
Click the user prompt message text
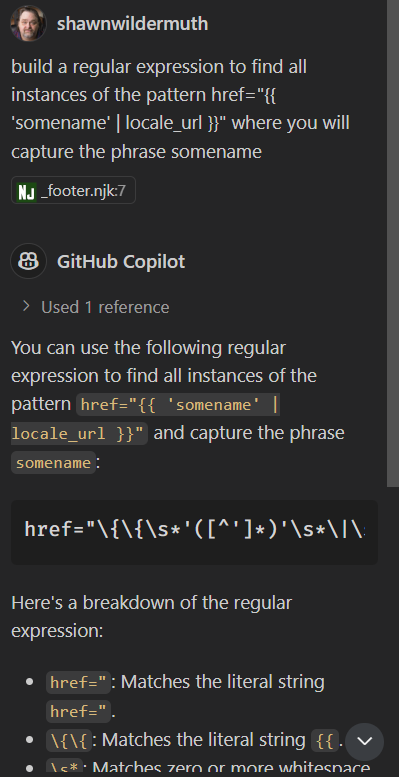[x=180, y=109]
